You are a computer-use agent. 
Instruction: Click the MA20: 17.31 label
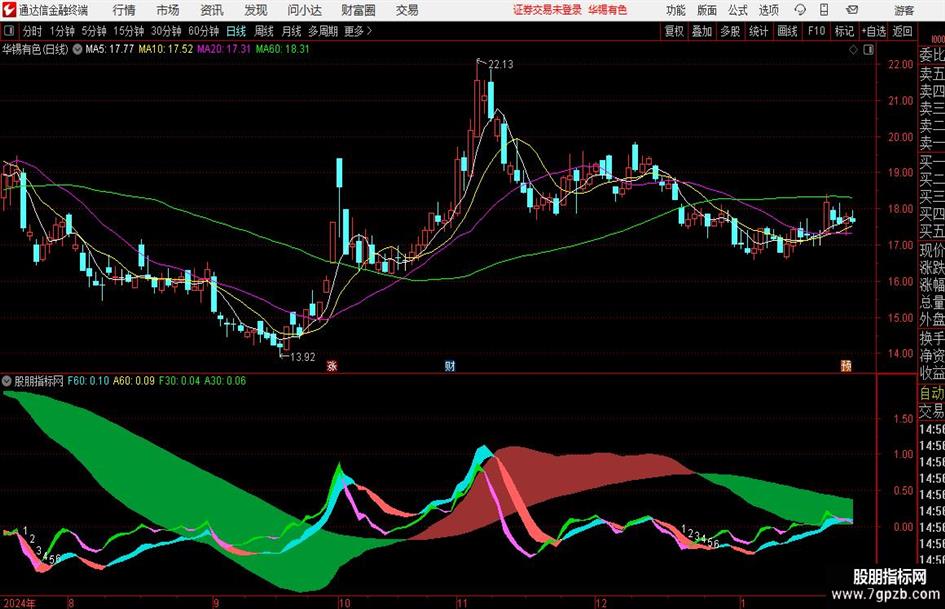pos(224,49)
